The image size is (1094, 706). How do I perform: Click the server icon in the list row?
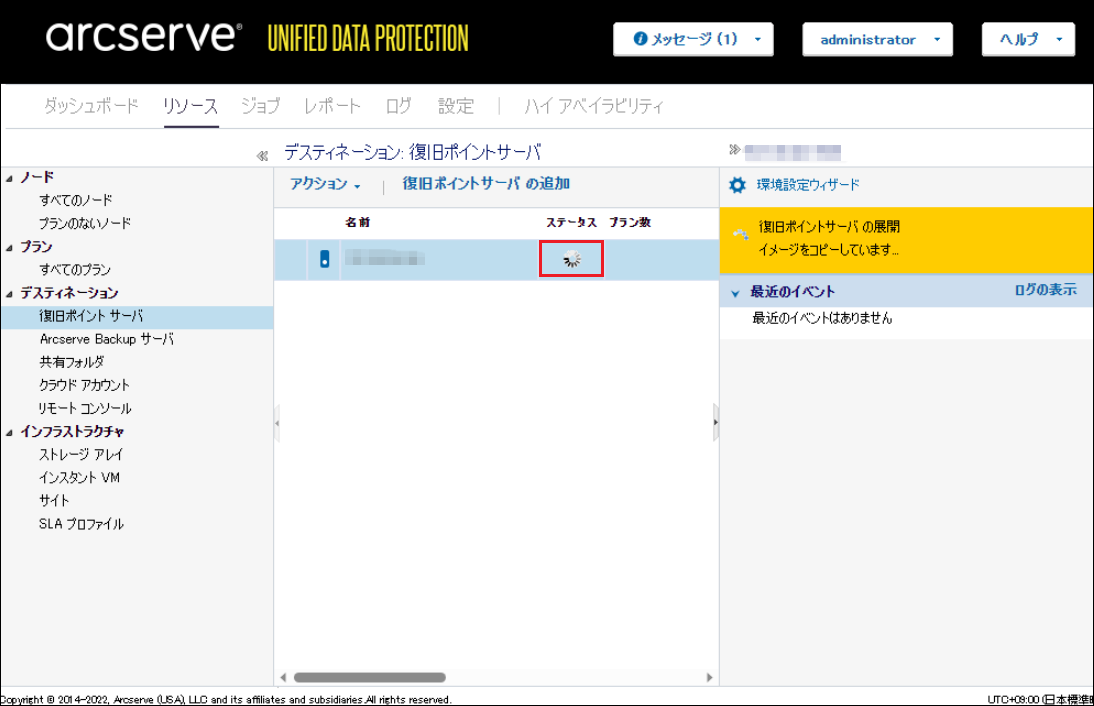[x=323, y=260]
